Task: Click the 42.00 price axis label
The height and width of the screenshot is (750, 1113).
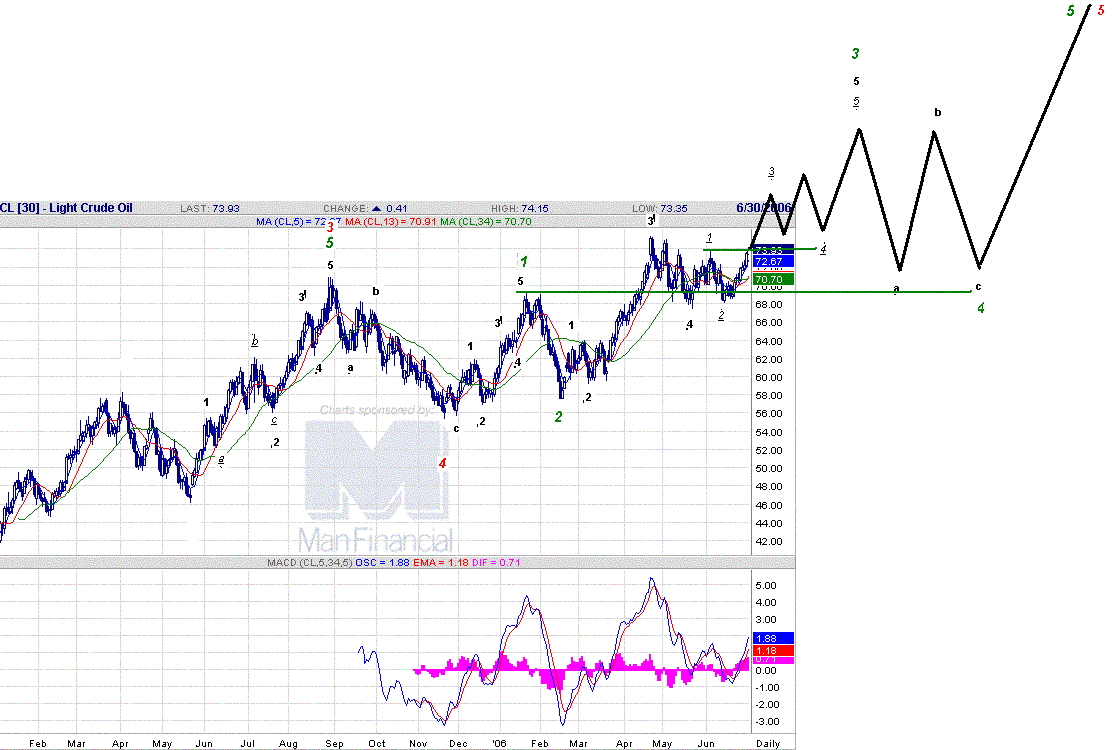Action: 768,542
